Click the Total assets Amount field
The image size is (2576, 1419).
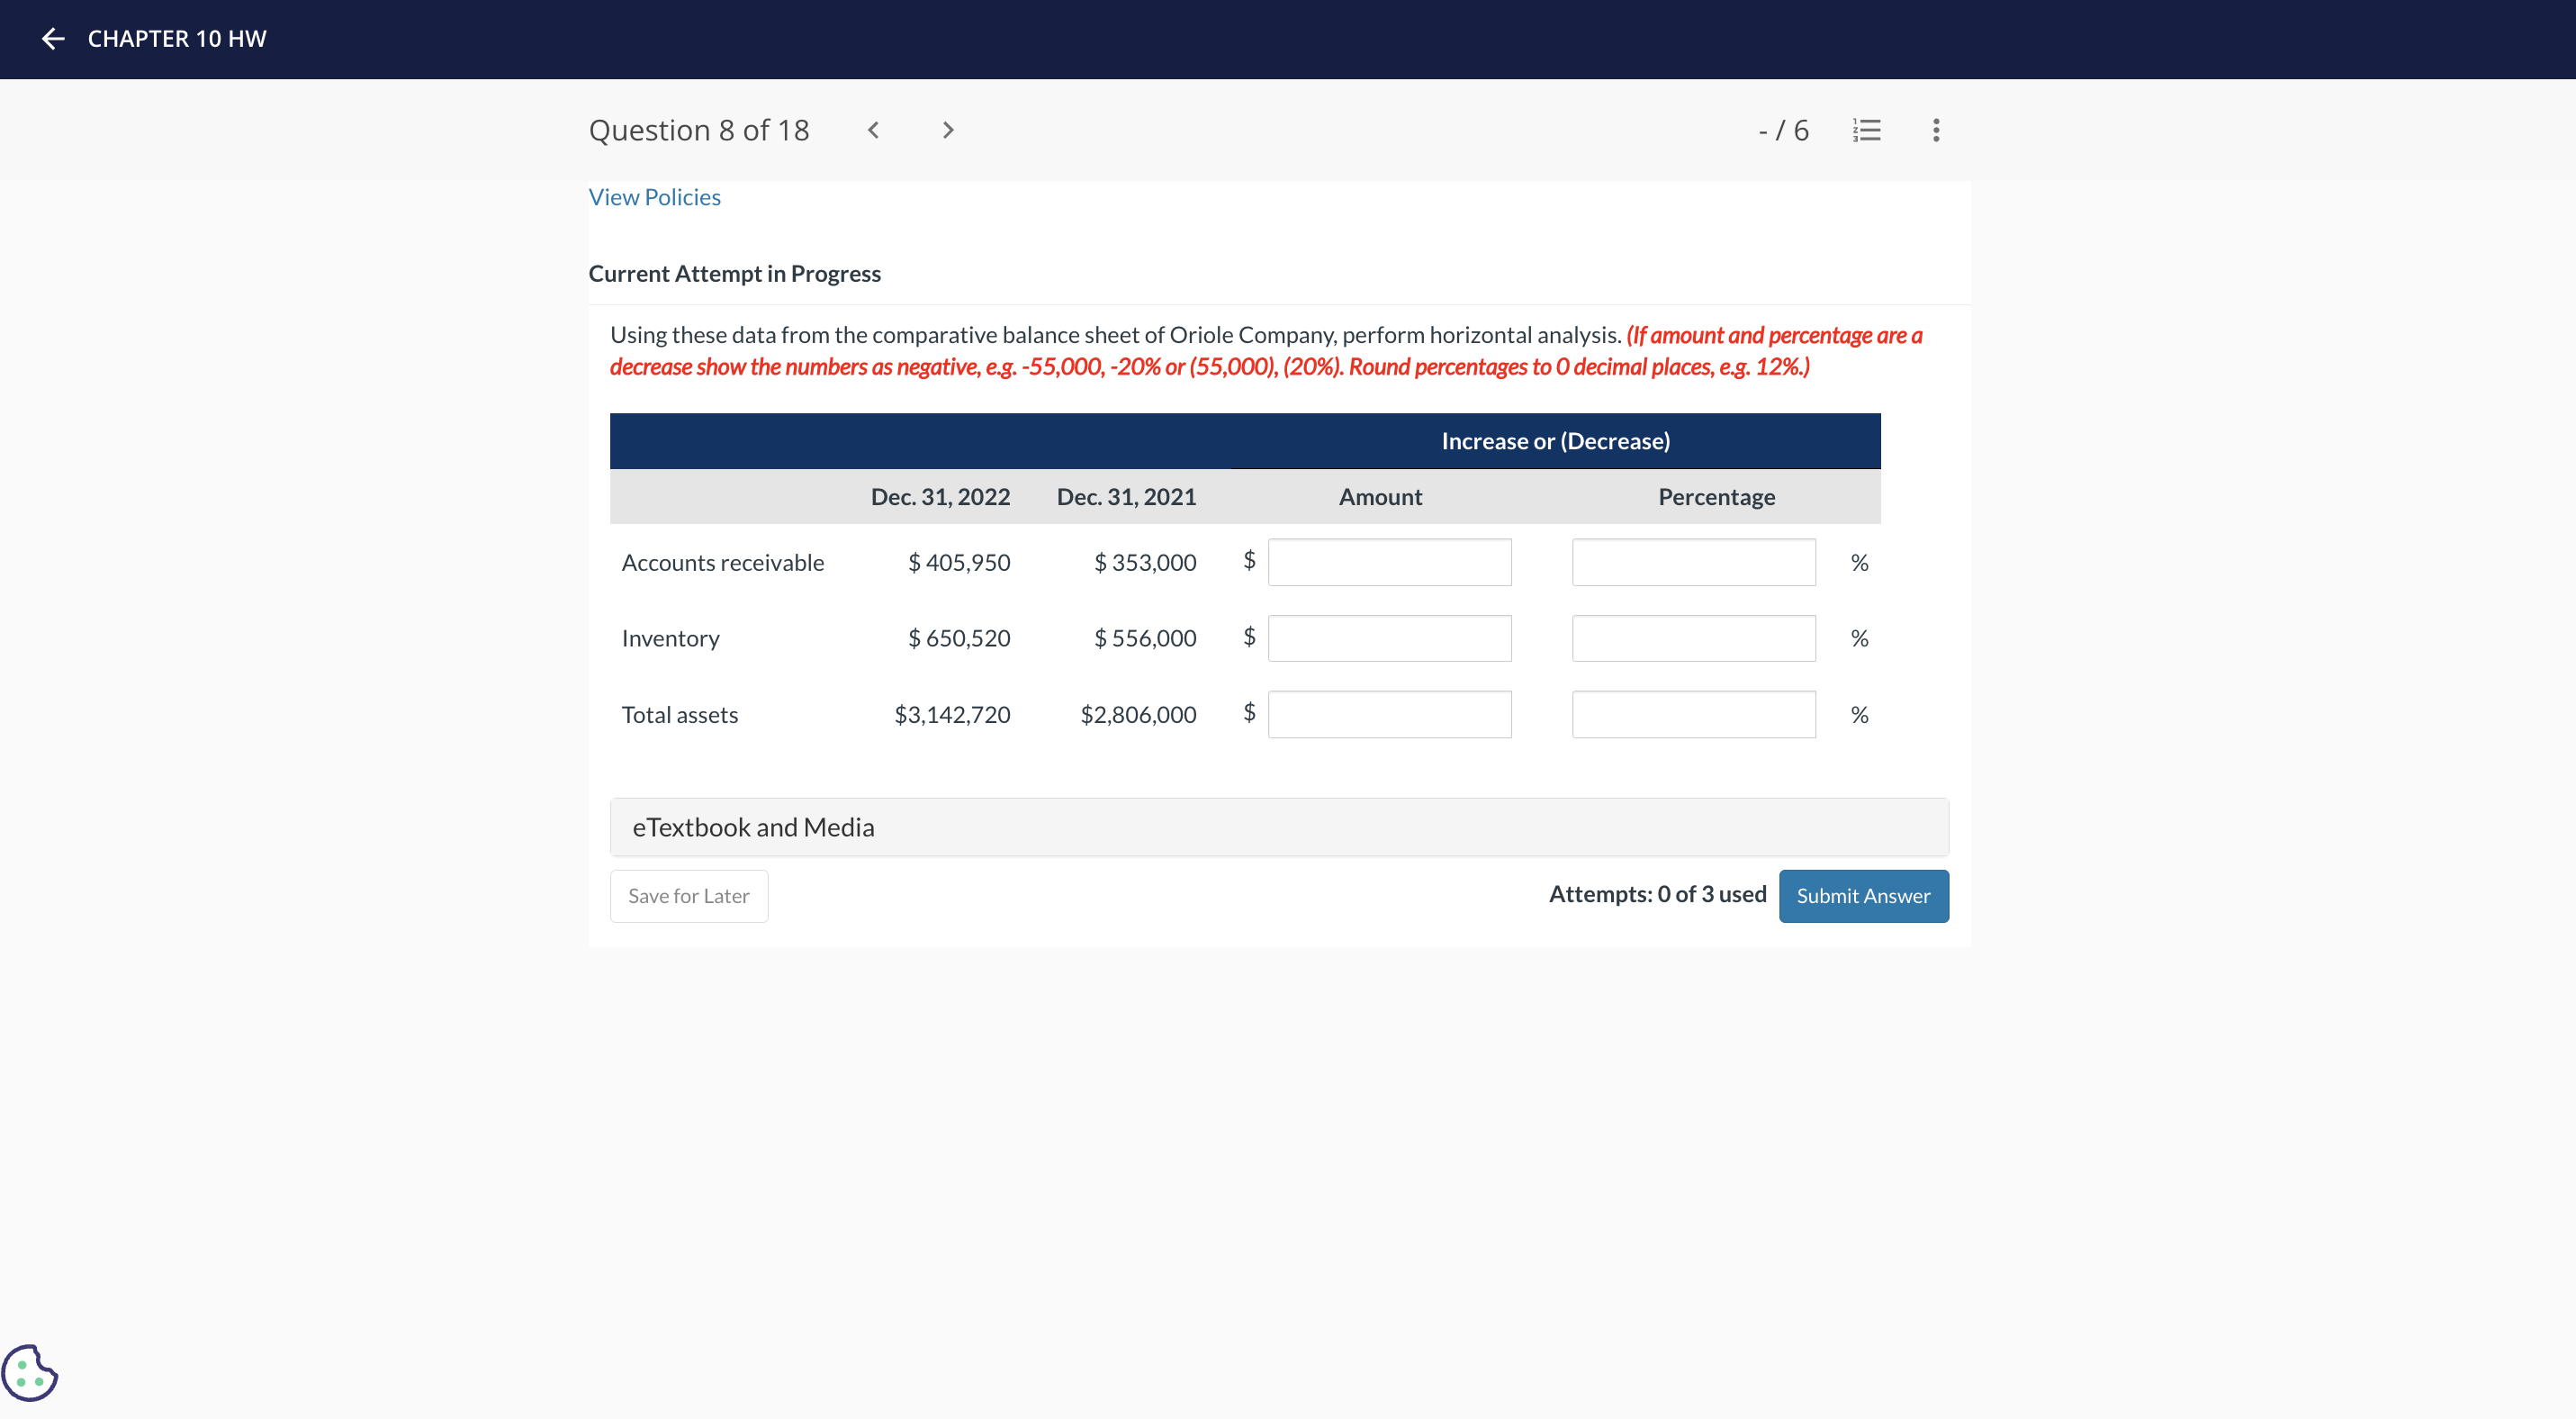coord(1388,714)
